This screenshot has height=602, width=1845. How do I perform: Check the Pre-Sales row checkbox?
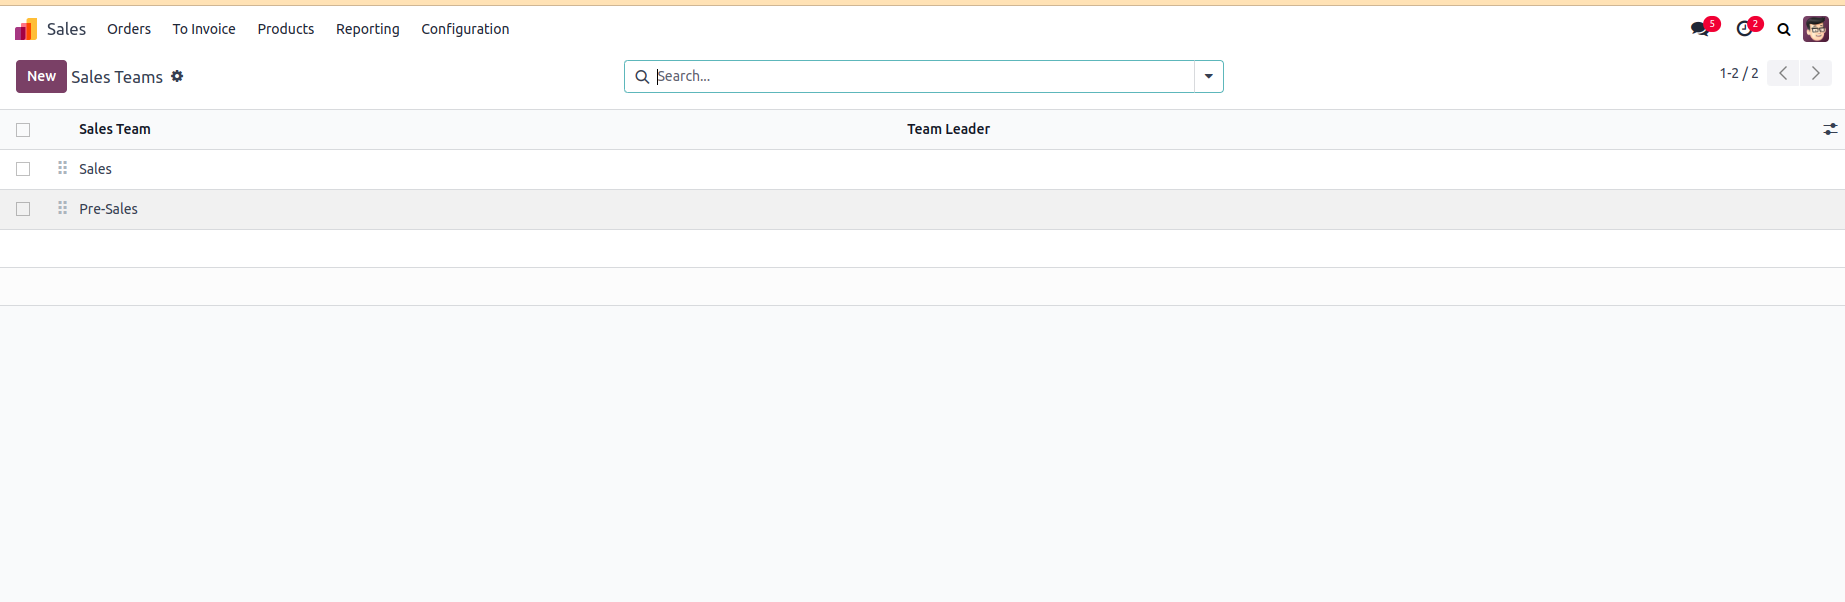coord(23,209)
